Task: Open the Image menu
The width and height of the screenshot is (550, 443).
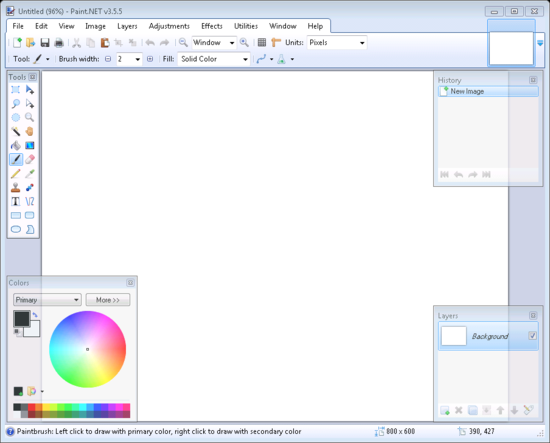Action: [x=95, y=26]
